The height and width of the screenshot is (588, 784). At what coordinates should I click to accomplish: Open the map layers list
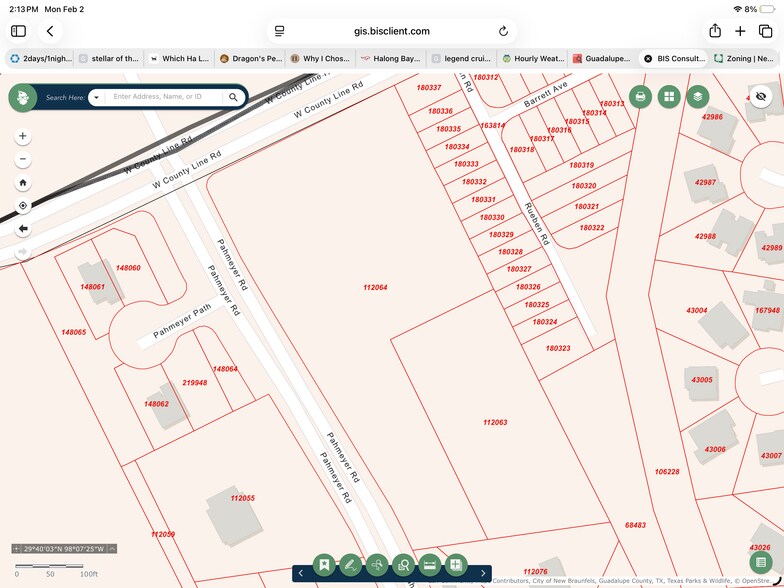tap(698, 97)
